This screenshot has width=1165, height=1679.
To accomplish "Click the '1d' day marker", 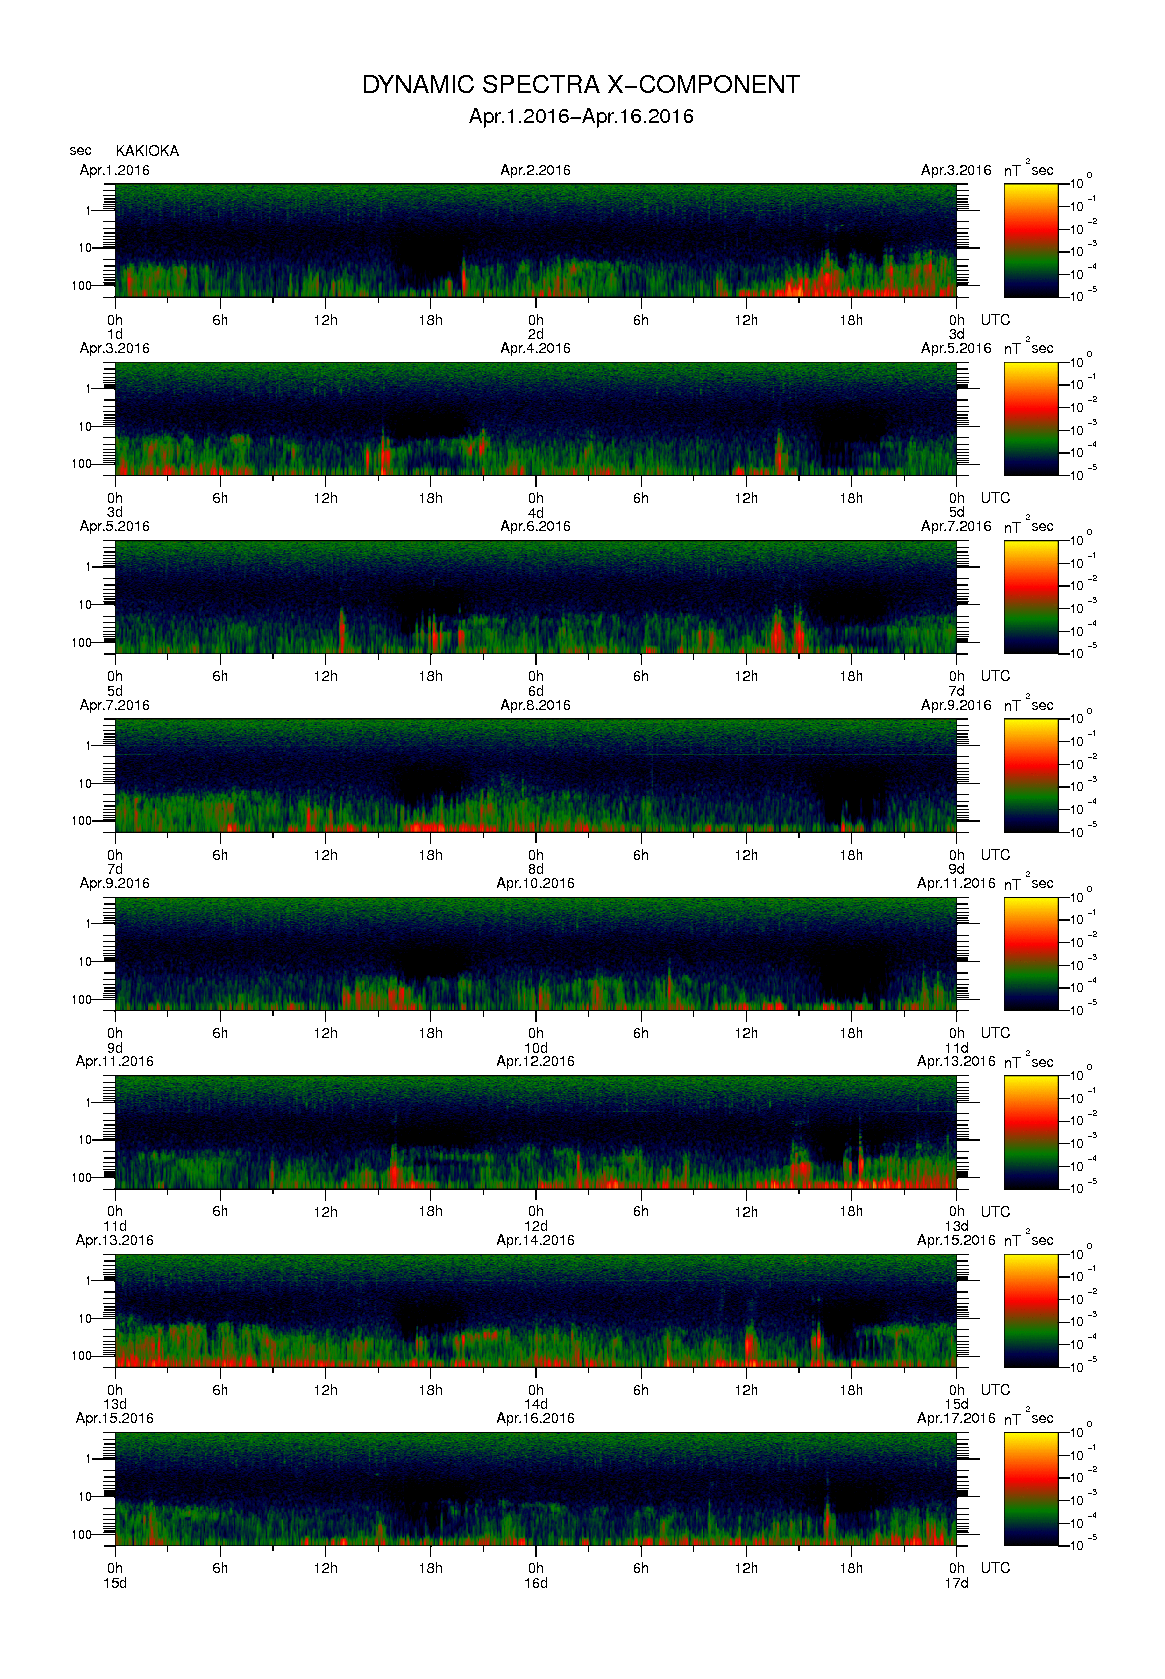I will coord(115,334).
